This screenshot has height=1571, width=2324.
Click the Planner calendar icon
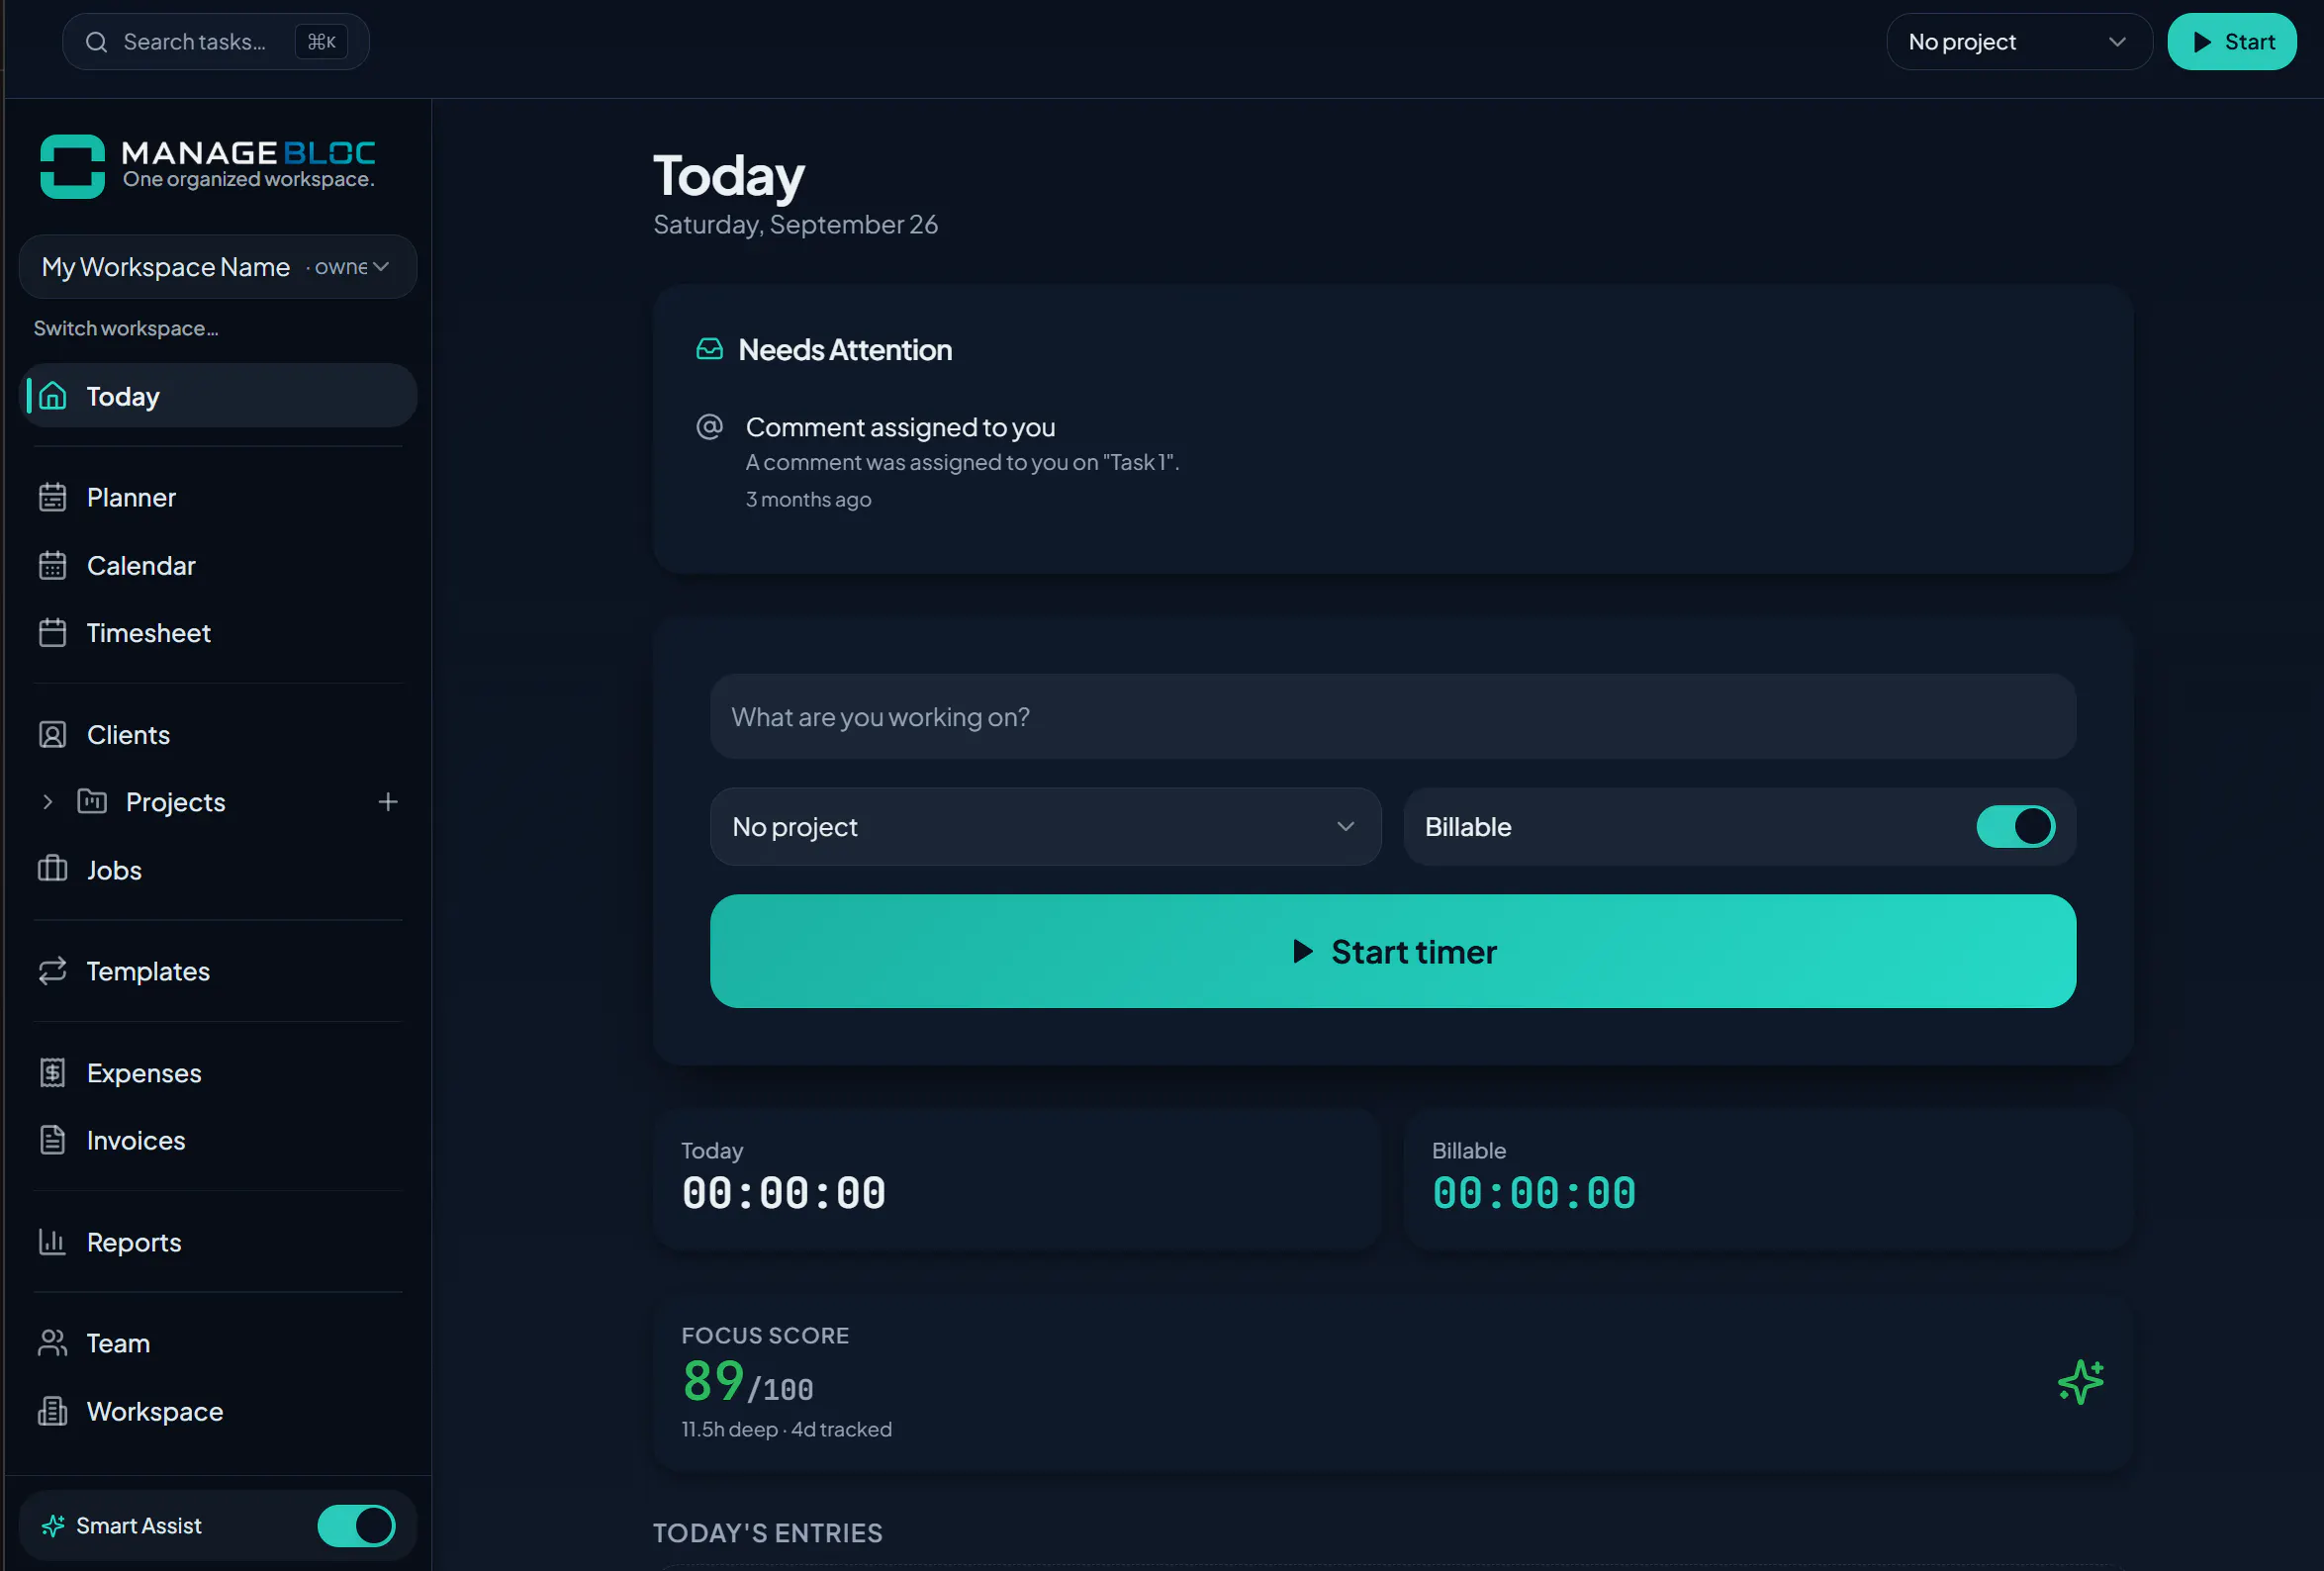(53, 498)
